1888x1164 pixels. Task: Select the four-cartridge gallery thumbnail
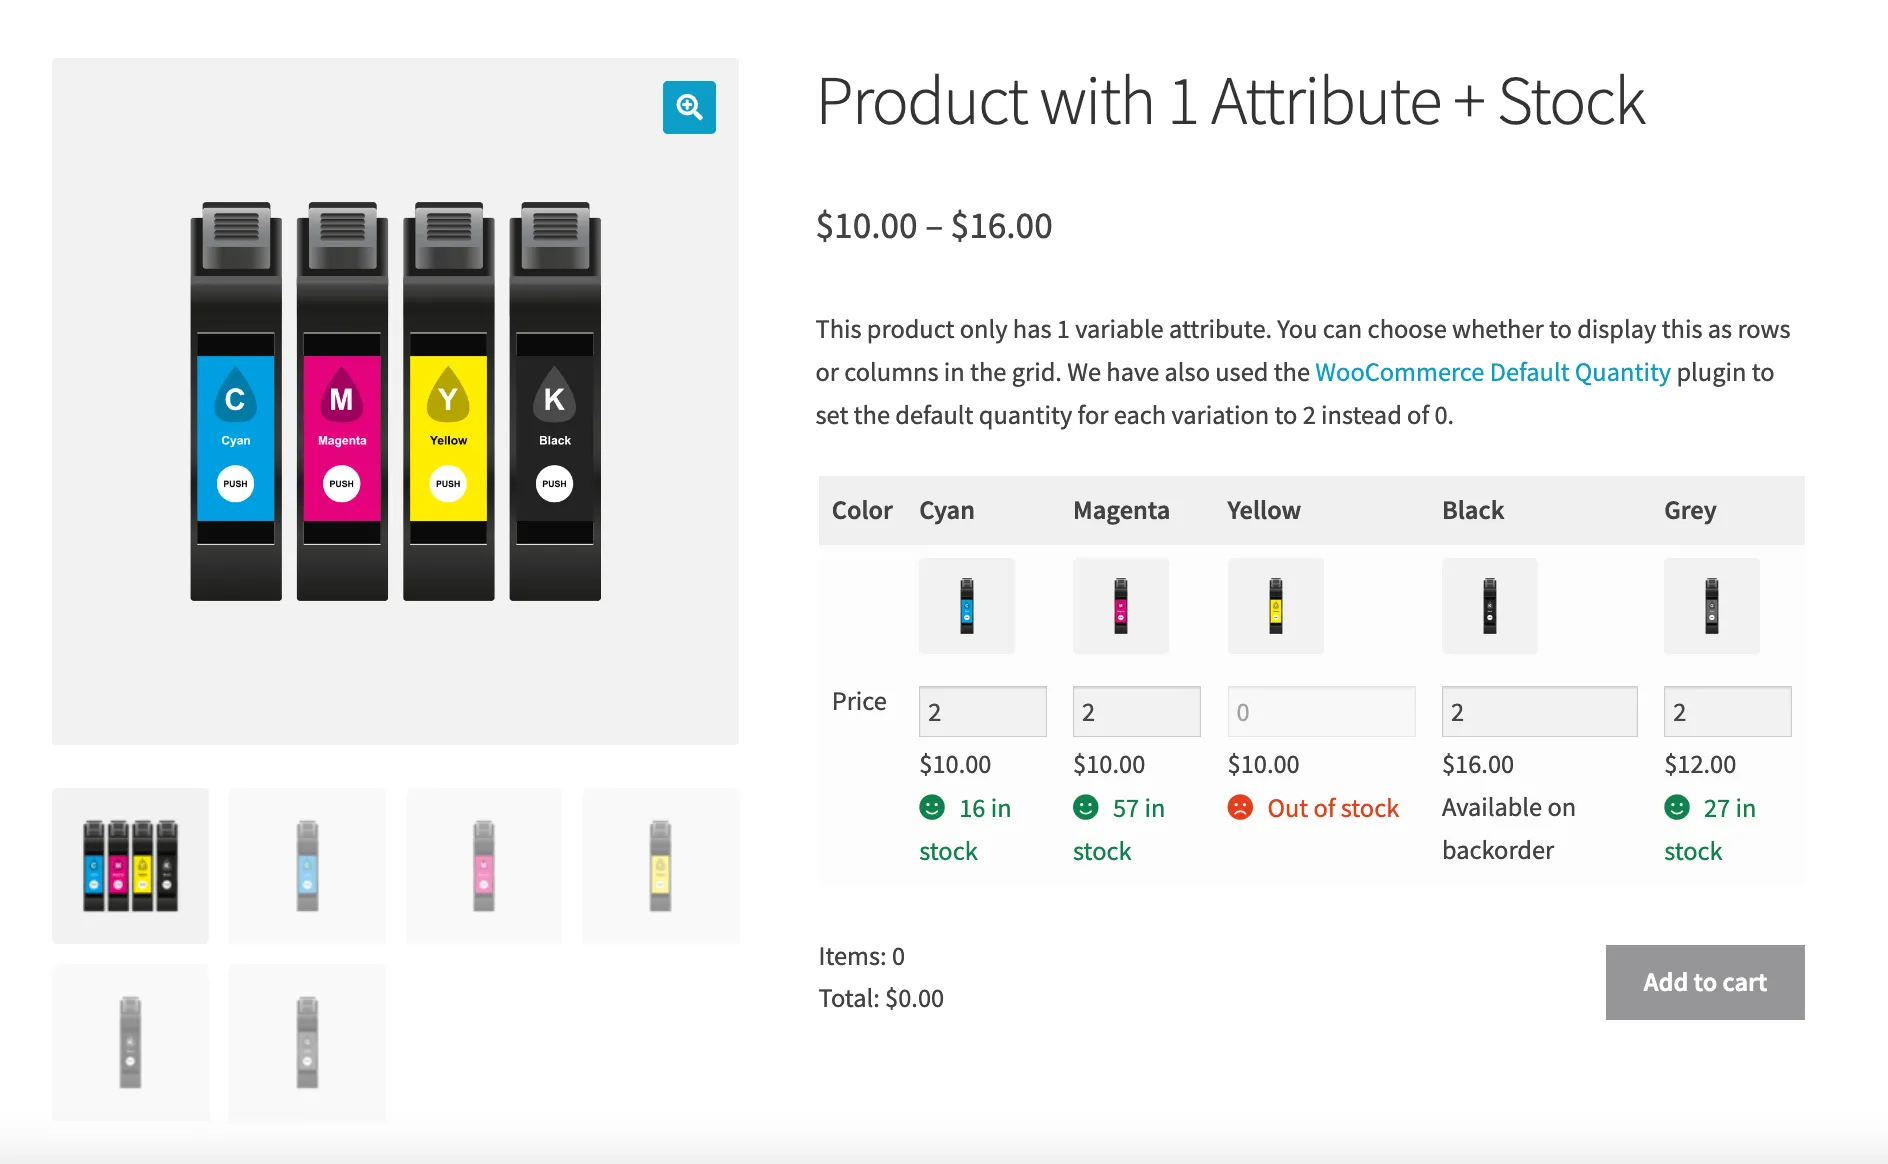click(131, 866)
